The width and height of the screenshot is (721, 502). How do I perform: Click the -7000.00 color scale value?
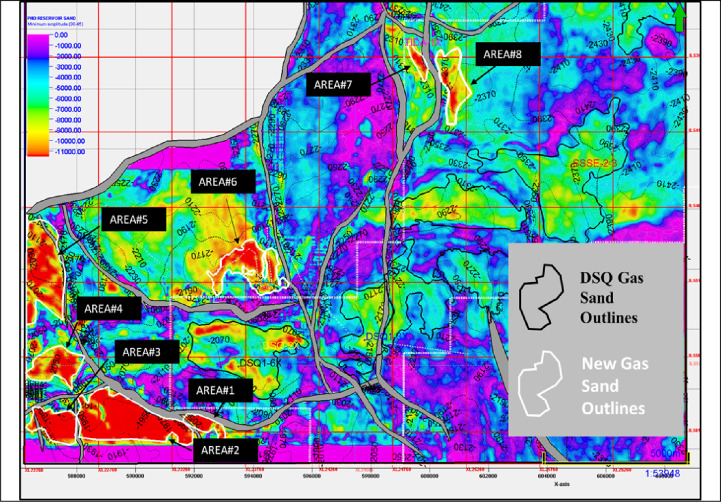pos(68,109)
